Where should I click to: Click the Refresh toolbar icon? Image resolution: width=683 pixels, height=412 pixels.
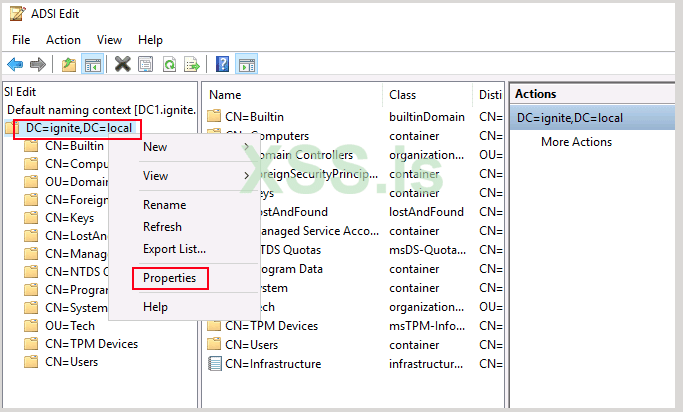[169, 65]
